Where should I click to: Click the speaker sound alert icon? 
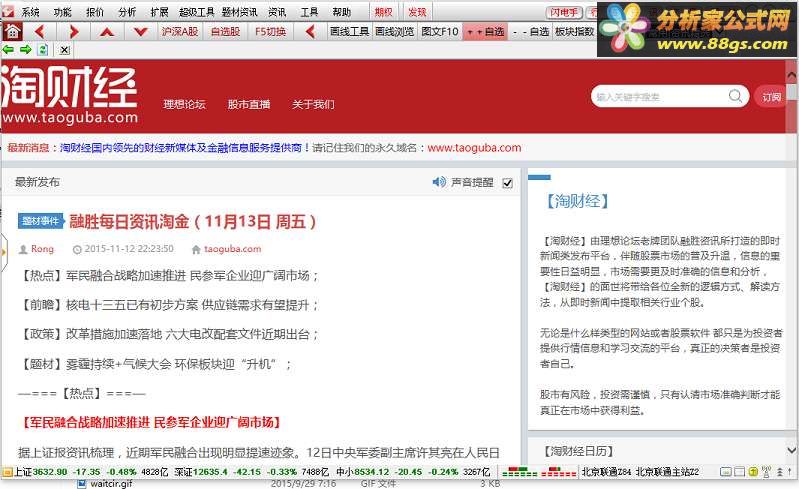[x=439, y=182]
